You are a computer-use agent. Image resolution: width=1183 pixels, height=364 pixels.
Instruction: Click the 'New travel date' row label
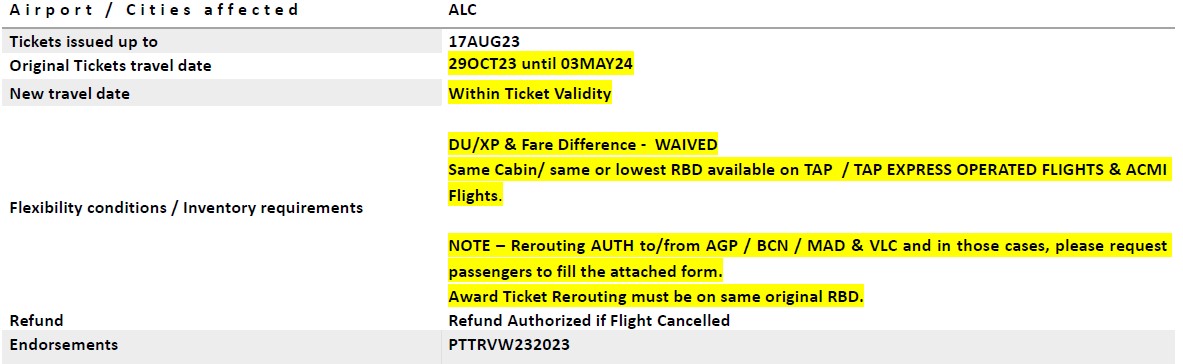[69, 94]
